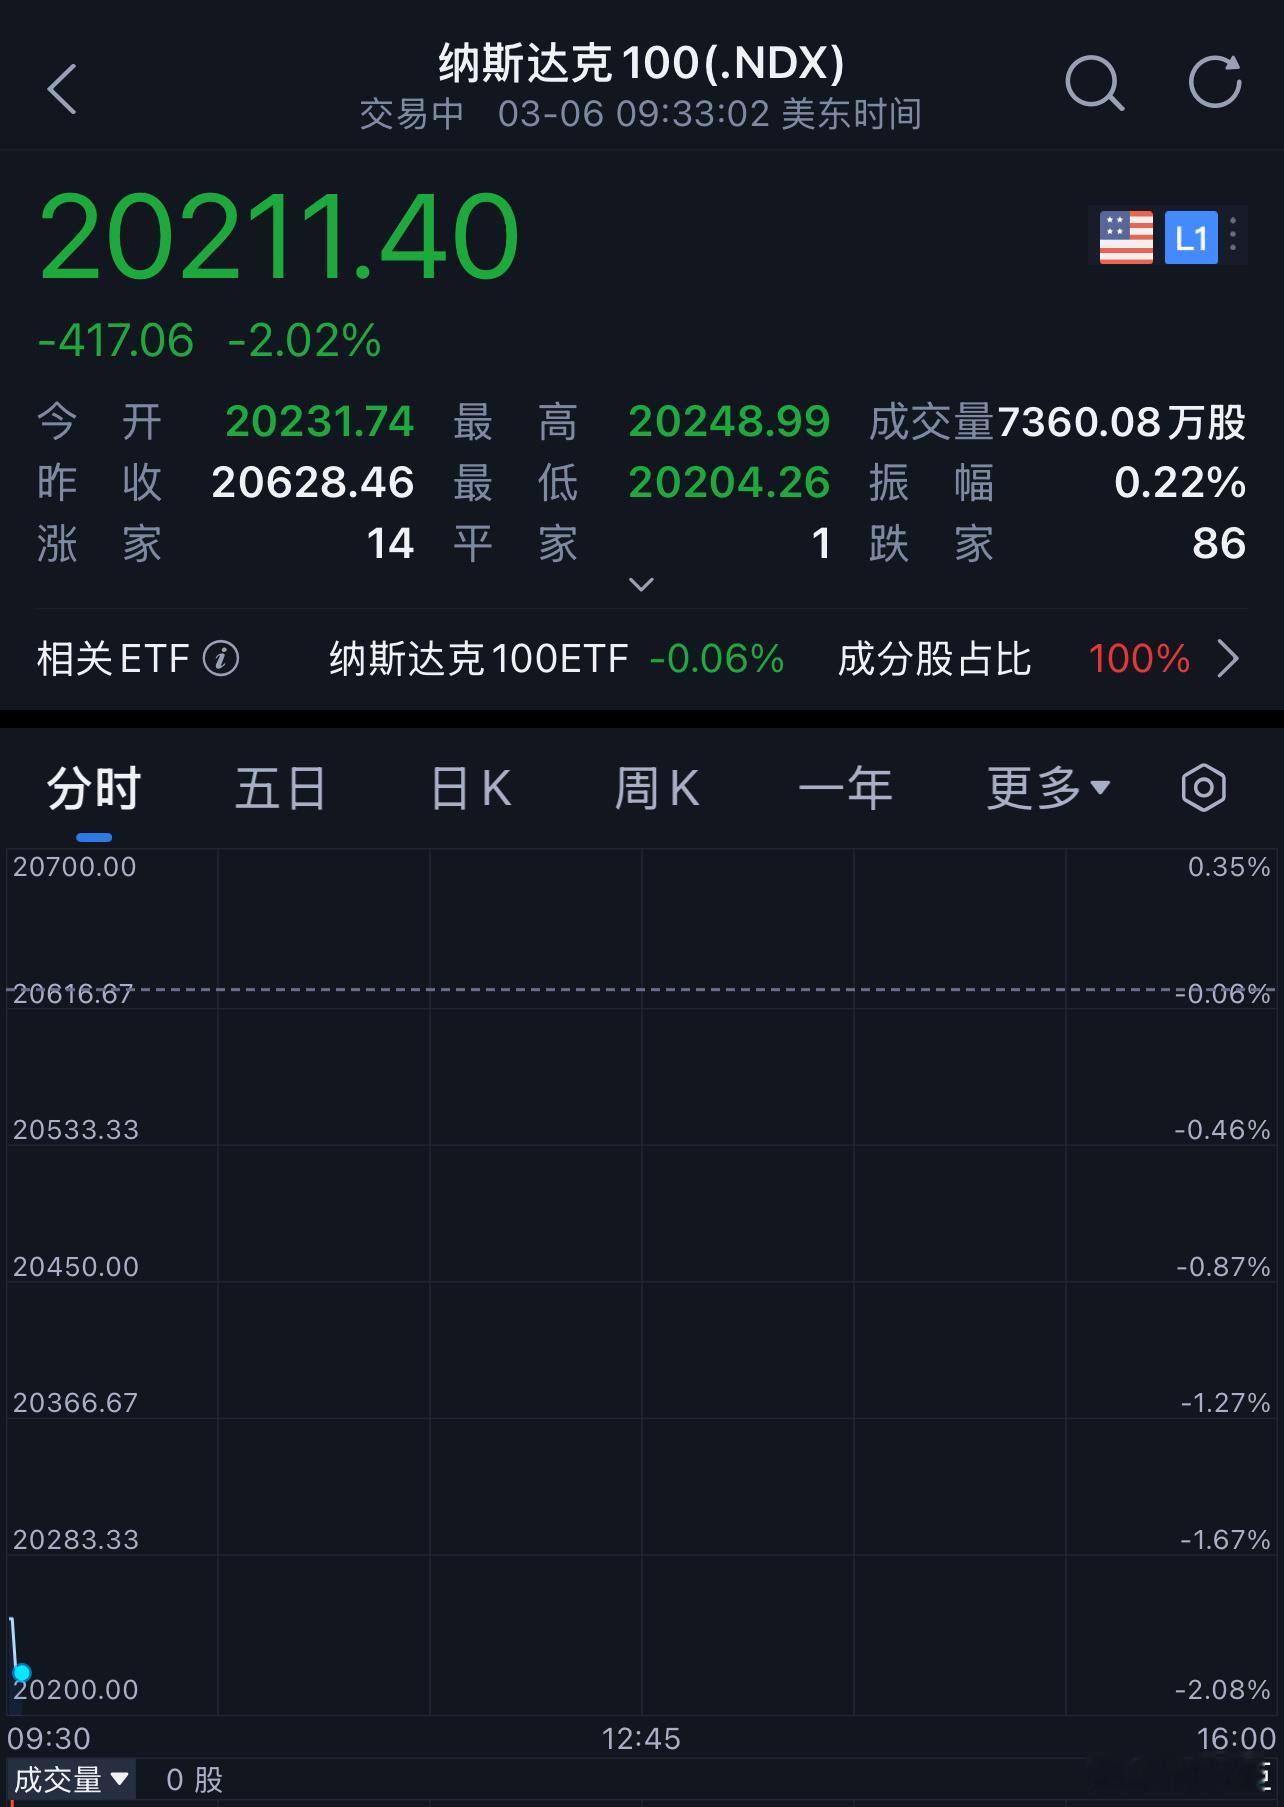Tap the 20533.33 axis label
This screenshot has width=1284, height=1807.
(x=76, y=1130)
